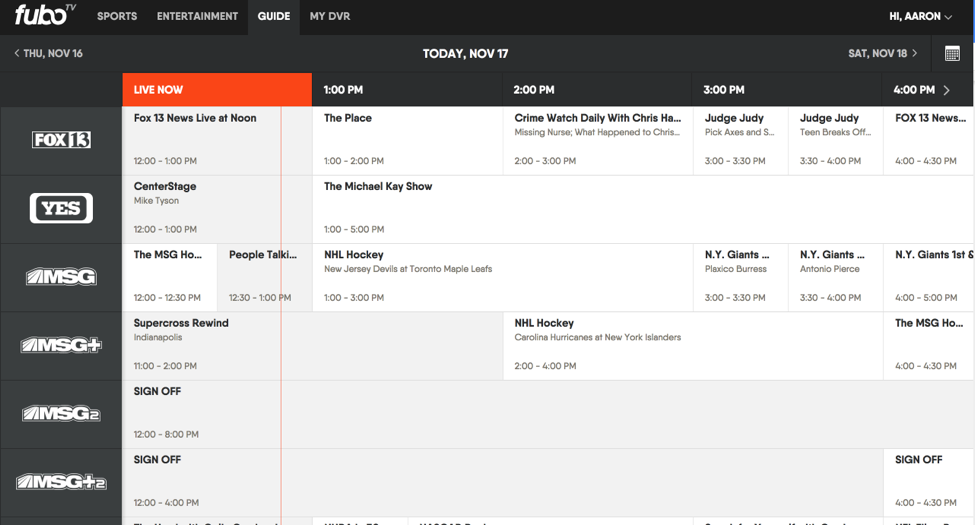Select the 3:00 PM time header
Image resolution: width=975 pixels, height=525 pixels.
coord(787,90)
